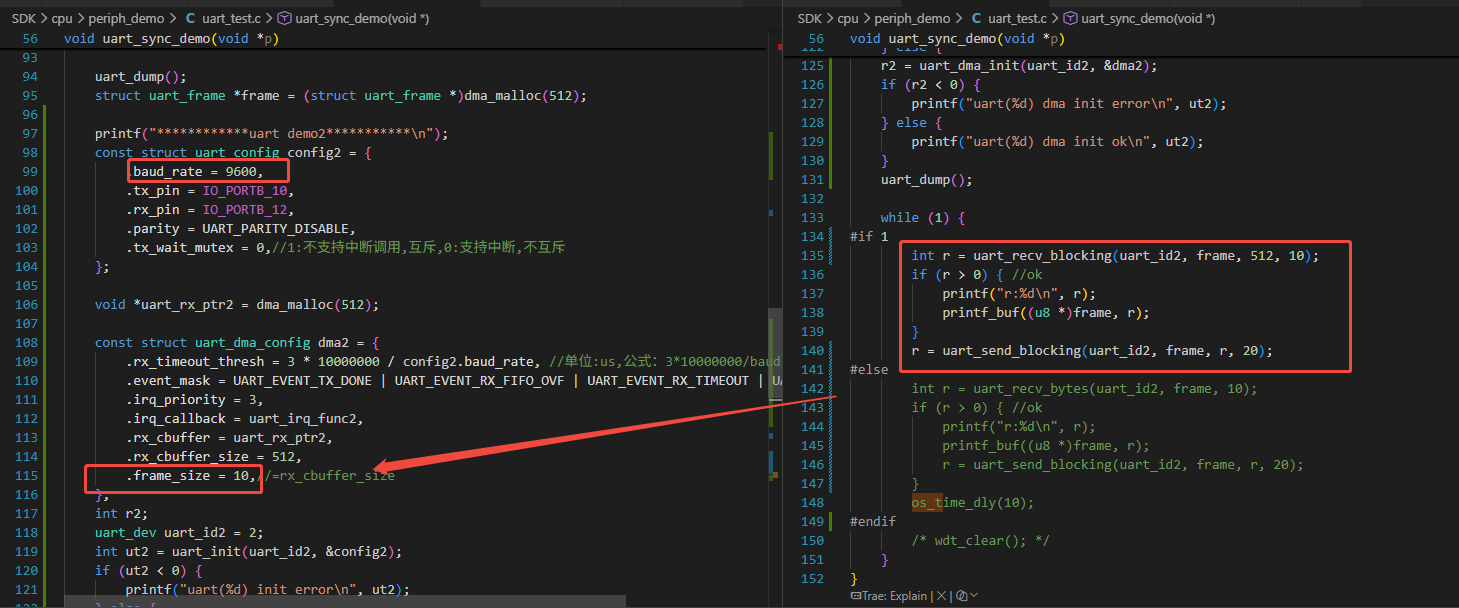This screenshot has width=1459, height=608.
Task: Click the C file icon in right pane breadcrumb
Action: coord(976,18)
